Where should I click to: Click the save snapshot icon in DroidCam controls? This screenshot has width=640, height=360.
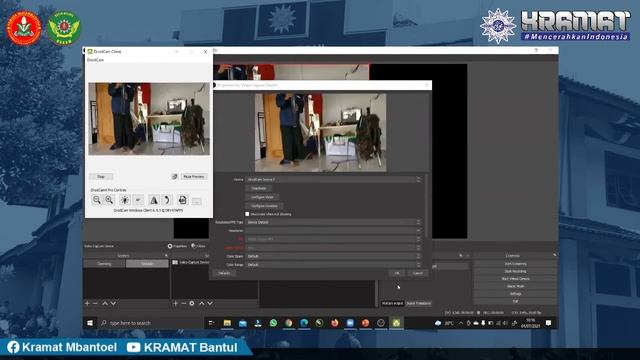(x=182, y=200)
